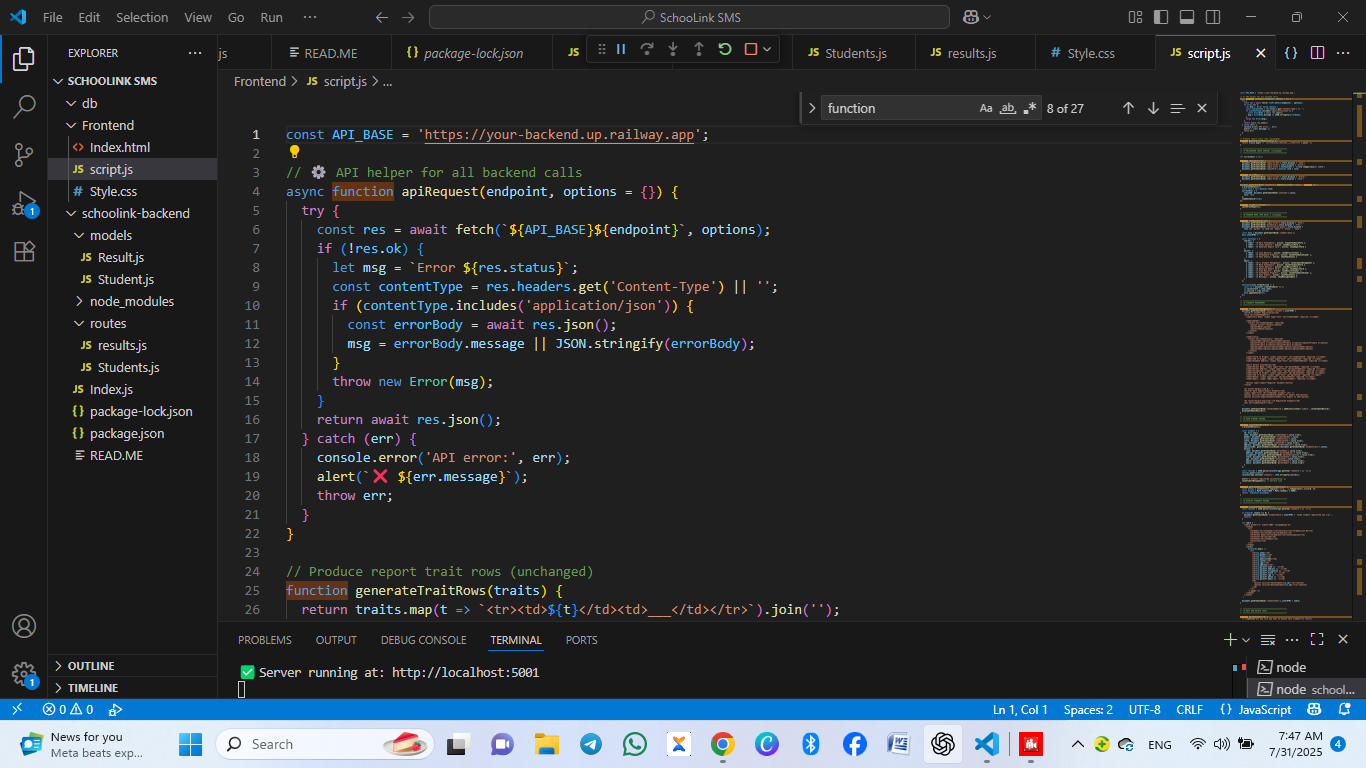The image size is (1366, 768).
Task: Click in the find input field
Action: [897, 108]
